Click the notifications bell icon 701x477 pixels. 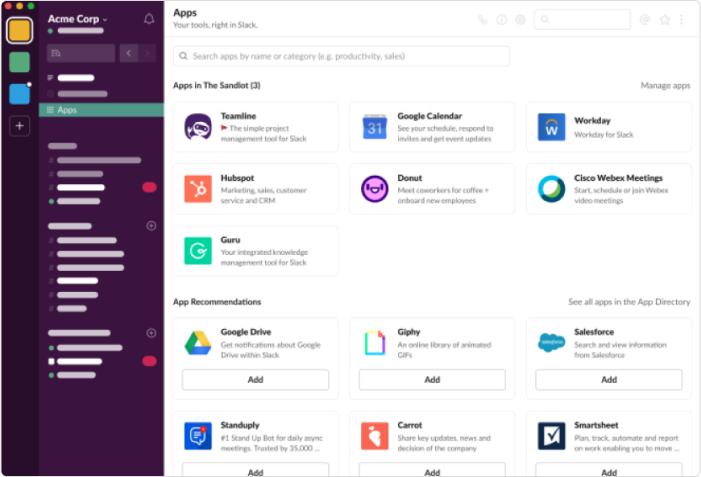coord(149,19)
